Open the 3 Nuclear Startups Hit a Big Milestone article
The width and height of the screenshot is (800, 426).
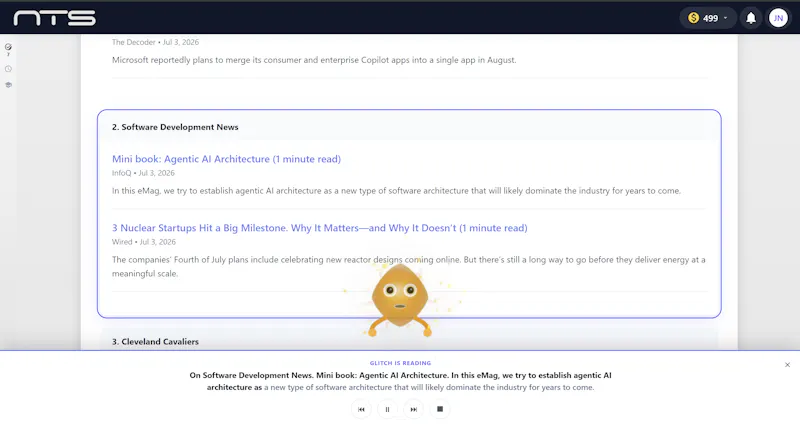click(x=319, y=228)
